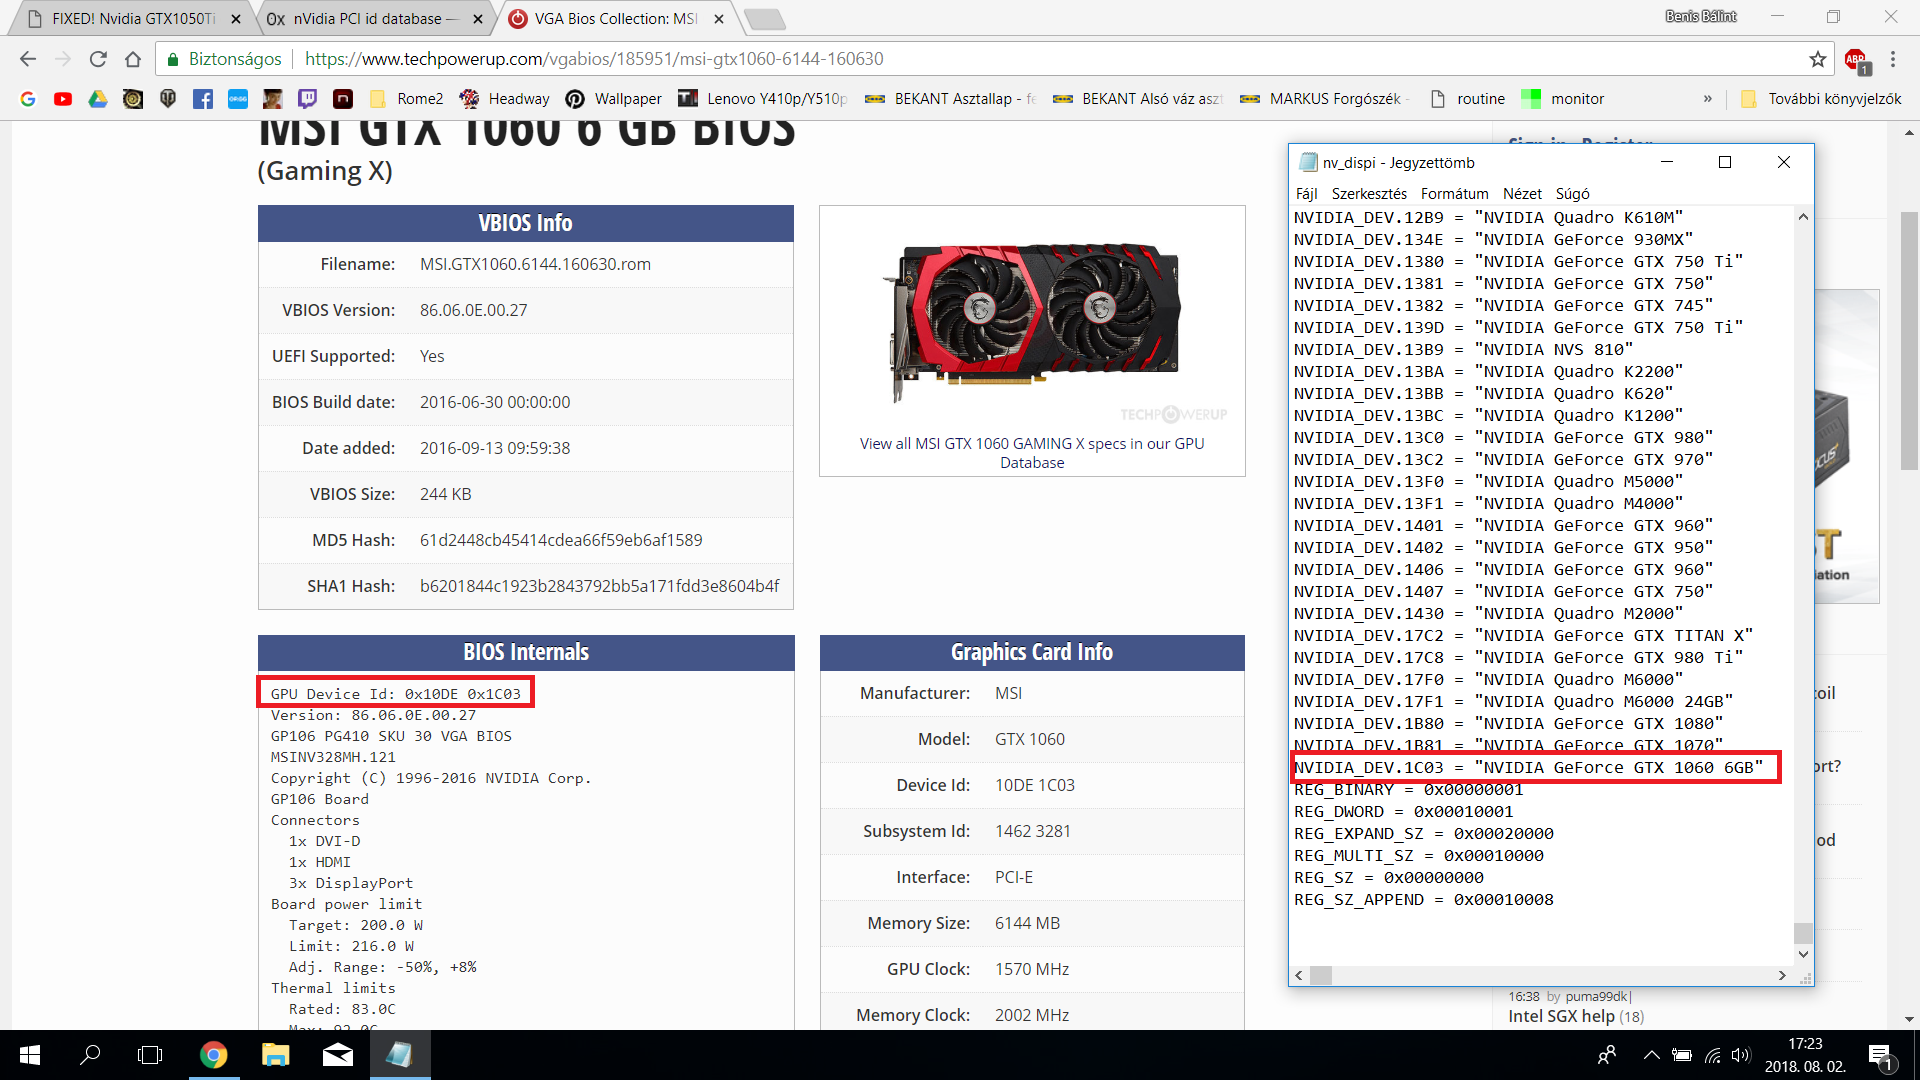Go back to the previous page
The width and height of the screenshot is (1920, 1080).
(28, 59)
